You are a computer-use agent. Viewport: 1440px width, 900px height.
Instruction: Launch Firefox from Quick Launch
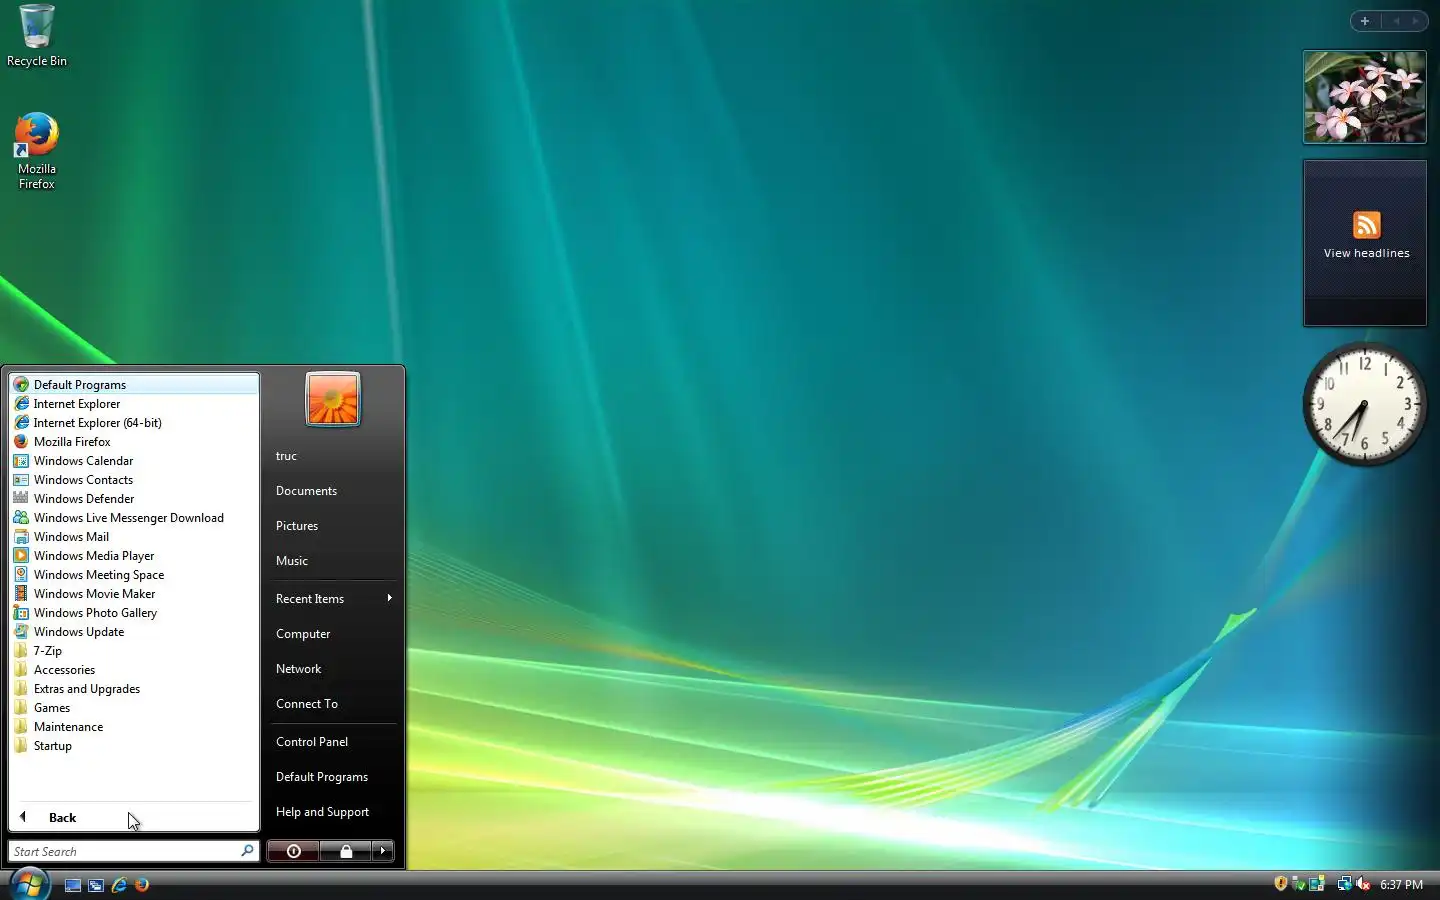pos(142,885)
